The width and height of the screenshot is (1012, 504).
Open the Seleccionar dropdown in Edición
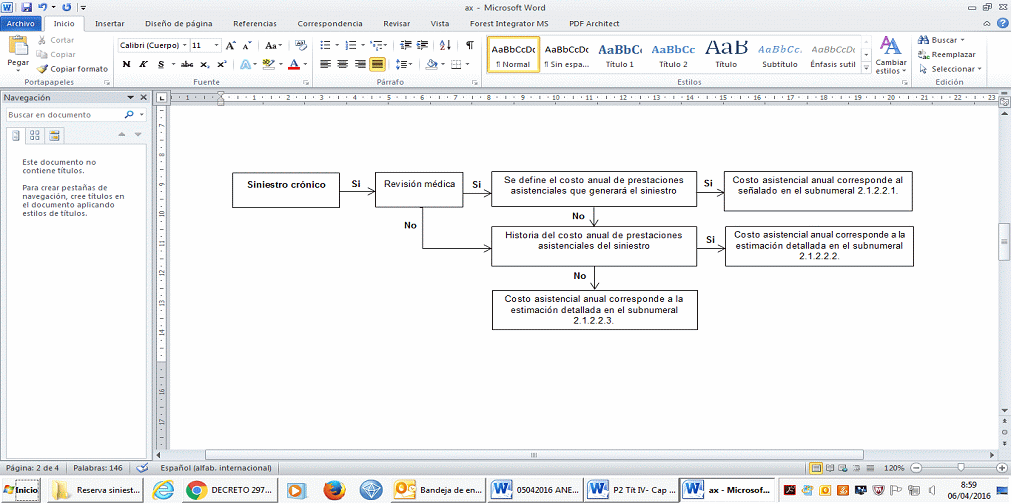click(x=956, y=69)
